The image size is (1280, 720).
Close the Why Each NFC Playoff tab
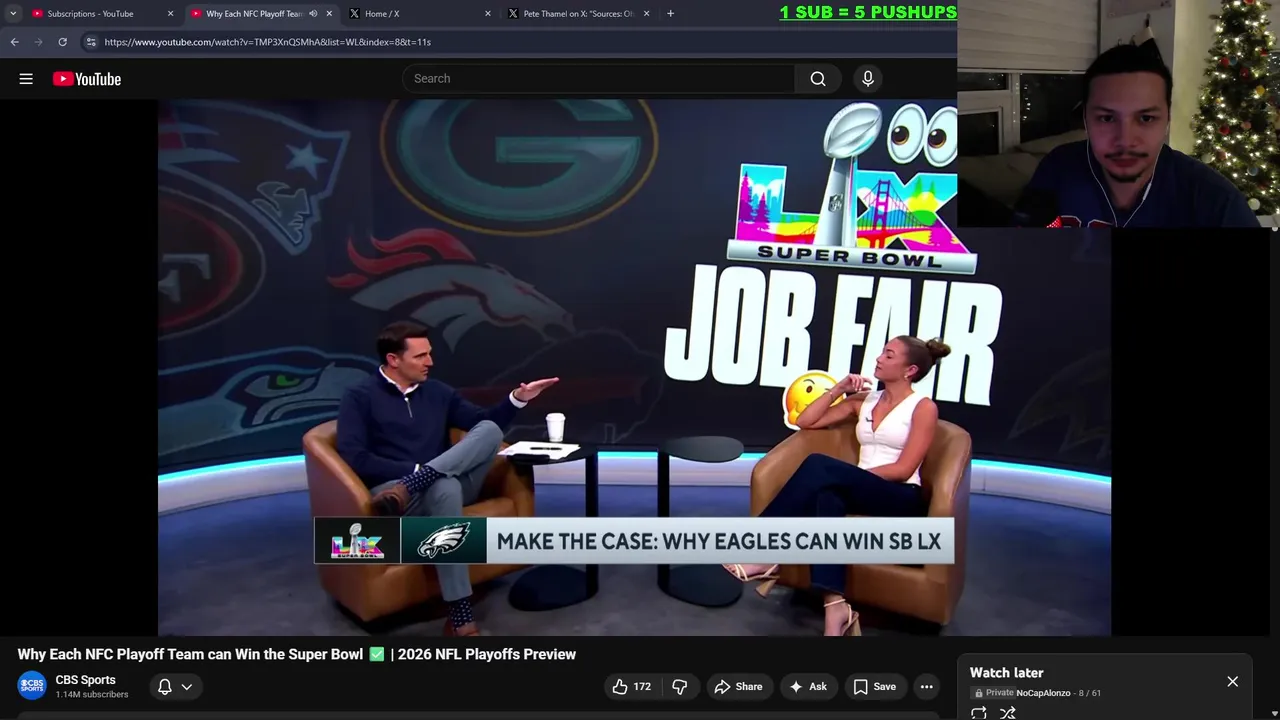point(329,14)
